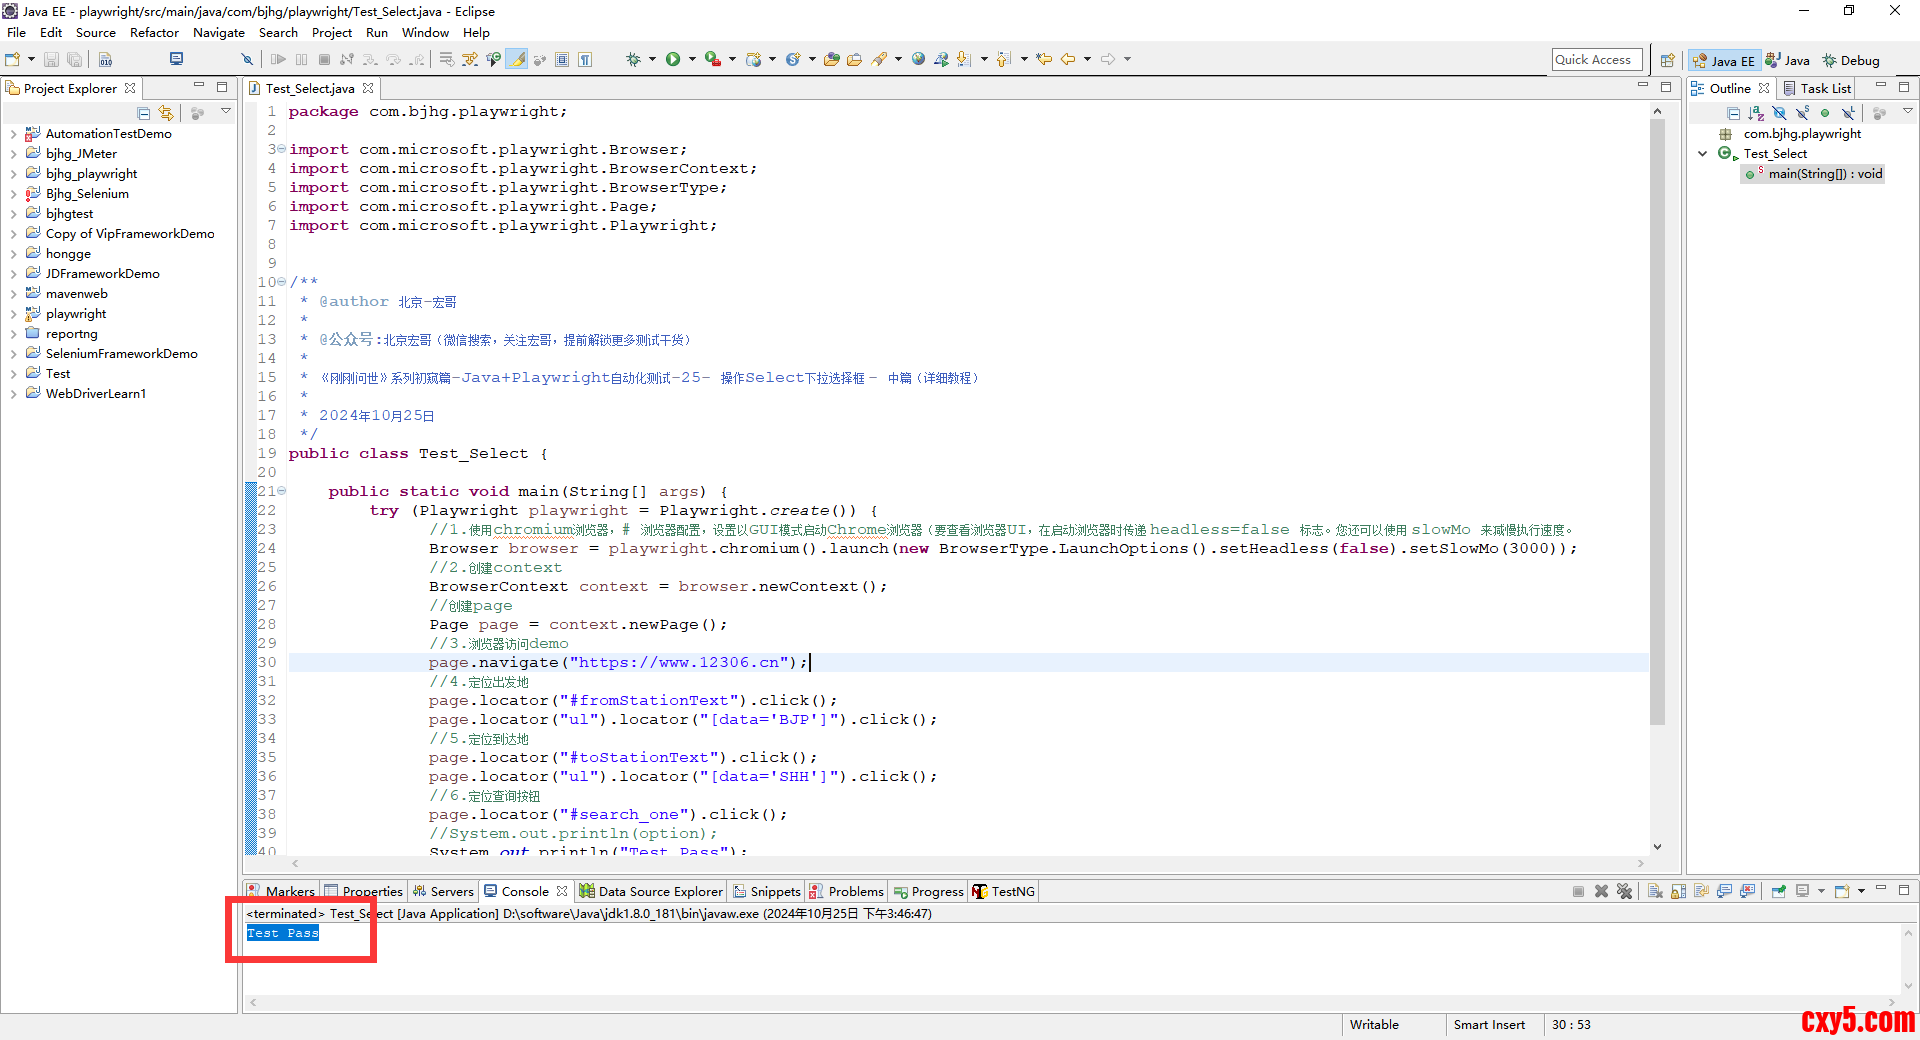Switch to the Debug perspective
Viewport: 1920px width, 1040px height.
1851,60
